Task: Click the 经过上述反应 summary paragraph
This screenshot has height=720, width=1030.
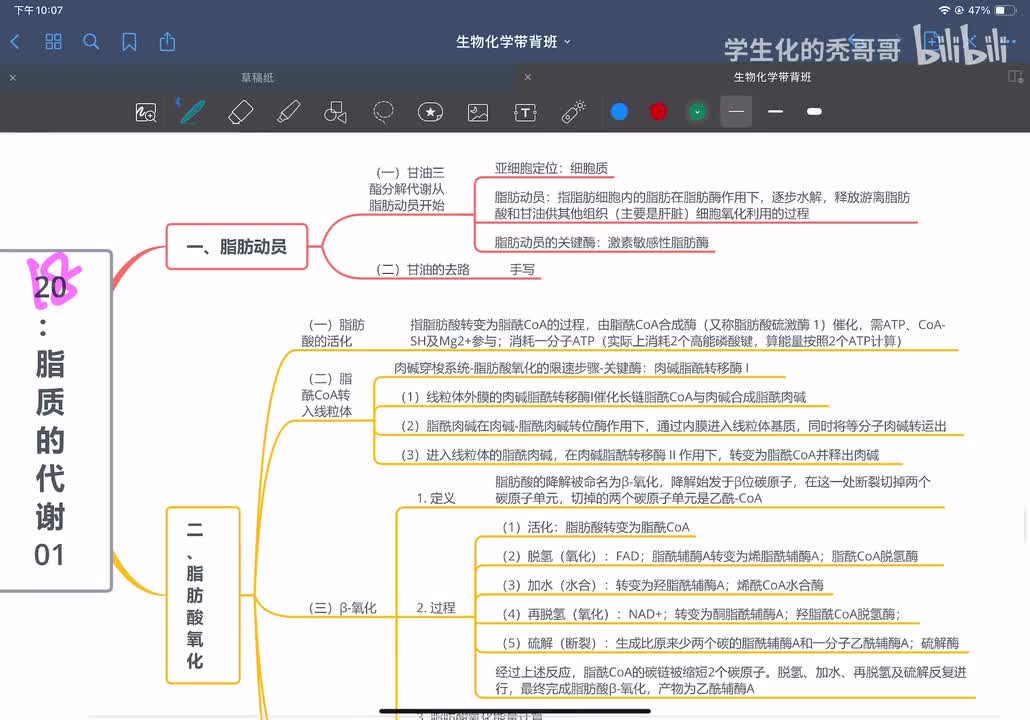Action: pos(730,680)
